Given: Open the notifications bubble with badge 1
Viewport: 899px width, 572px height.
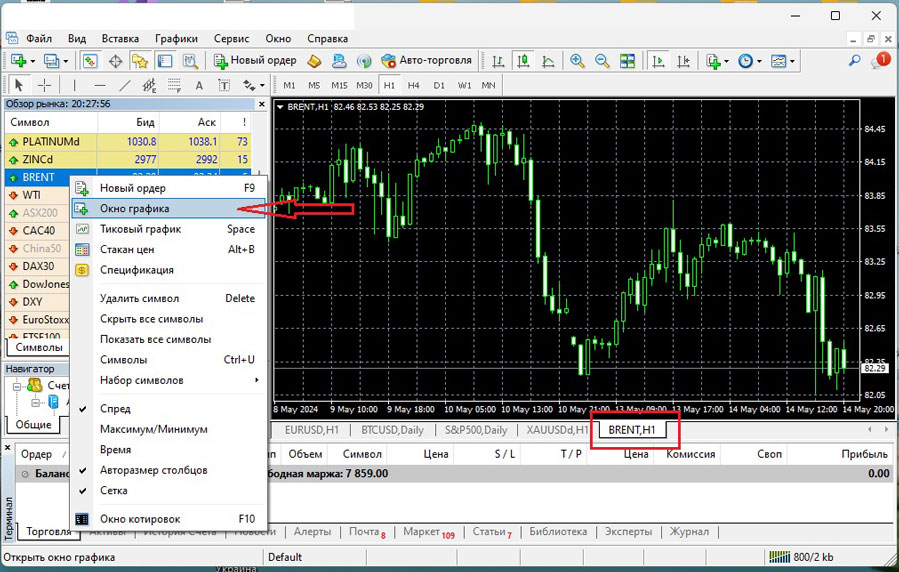Looking at the screenshot, I should [x=880, y=60].
